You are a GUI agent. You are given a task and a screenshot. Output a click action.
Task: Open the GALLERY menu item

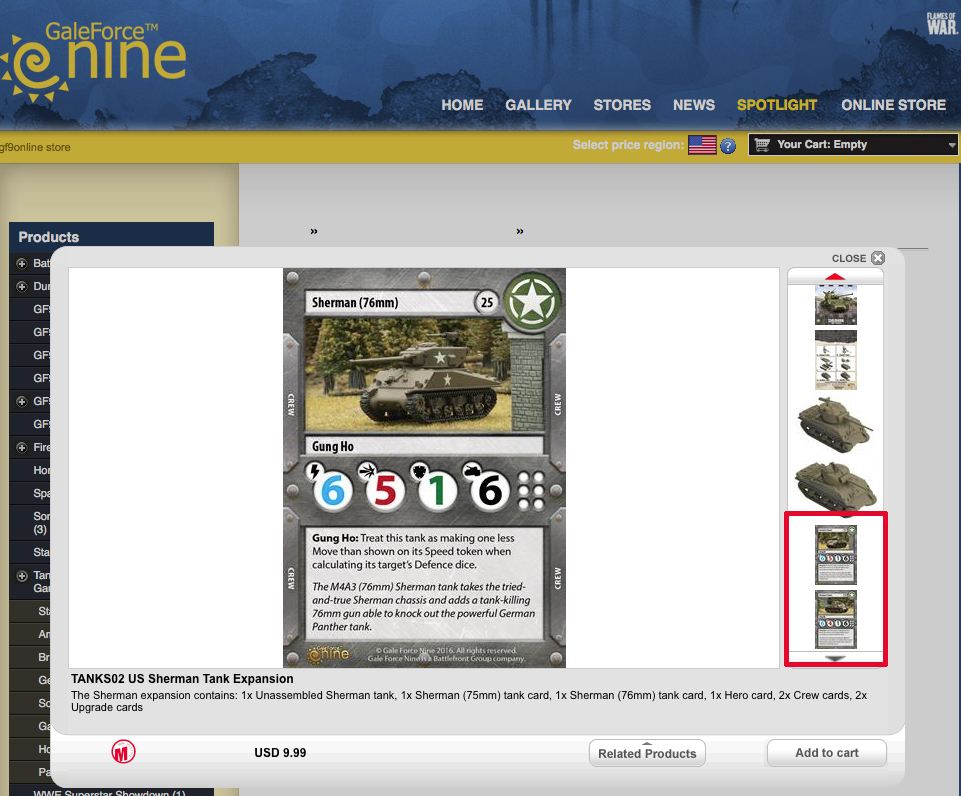click(538, 105)
